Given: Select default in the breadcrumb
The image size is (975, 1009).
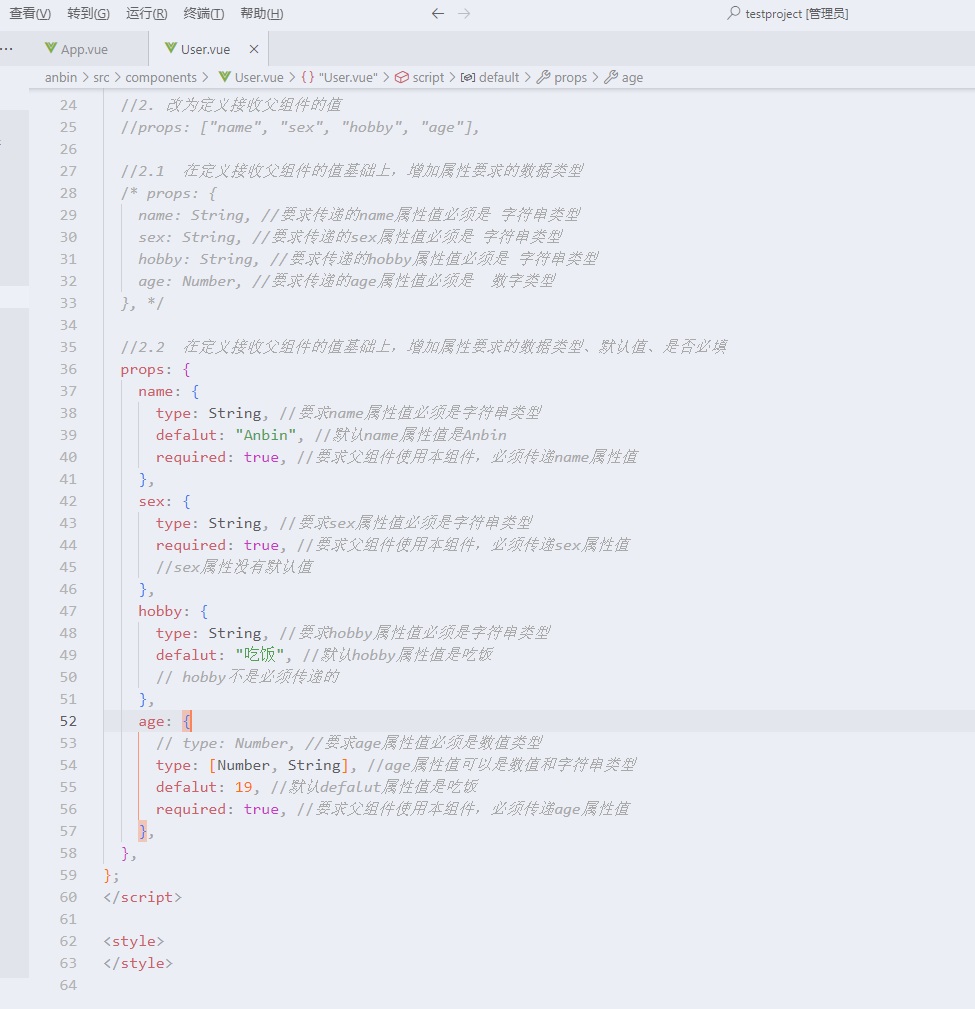Looking at the screenshot, I should 499,77.
